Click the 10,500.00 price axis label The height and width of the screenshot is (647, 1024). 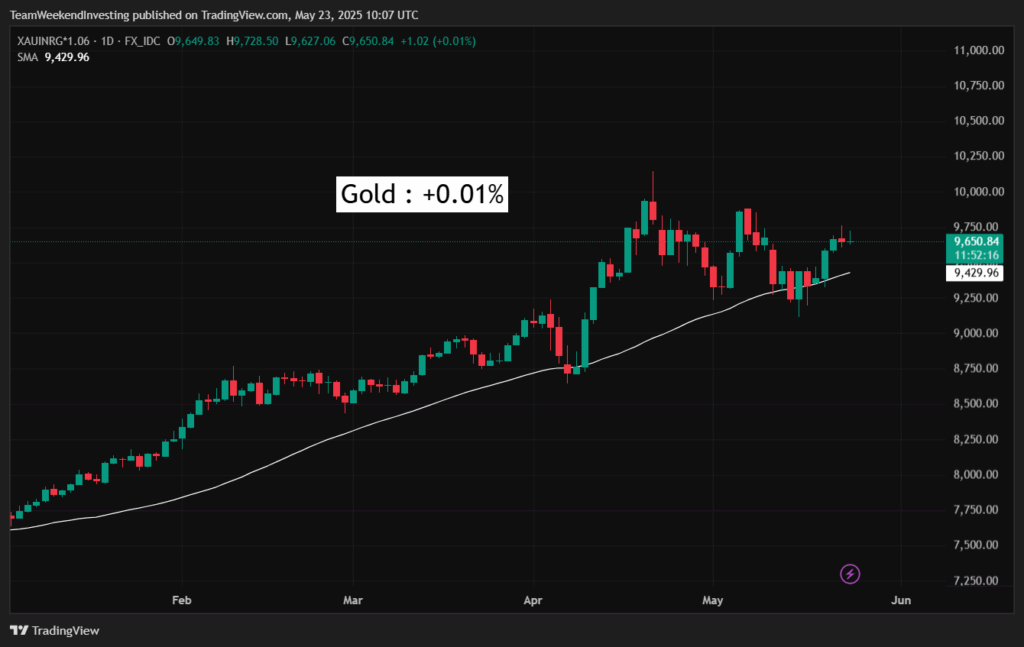979,121
